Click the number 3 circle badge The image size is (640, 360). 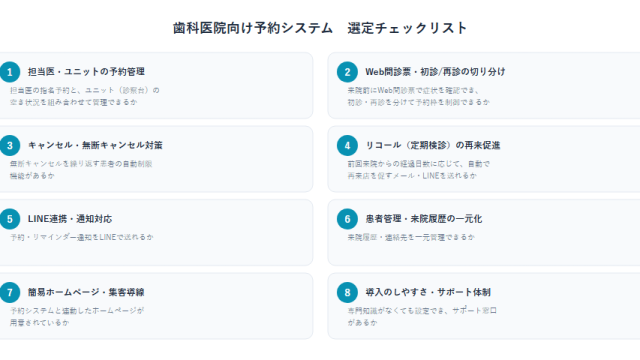click(x=10, y=146)
